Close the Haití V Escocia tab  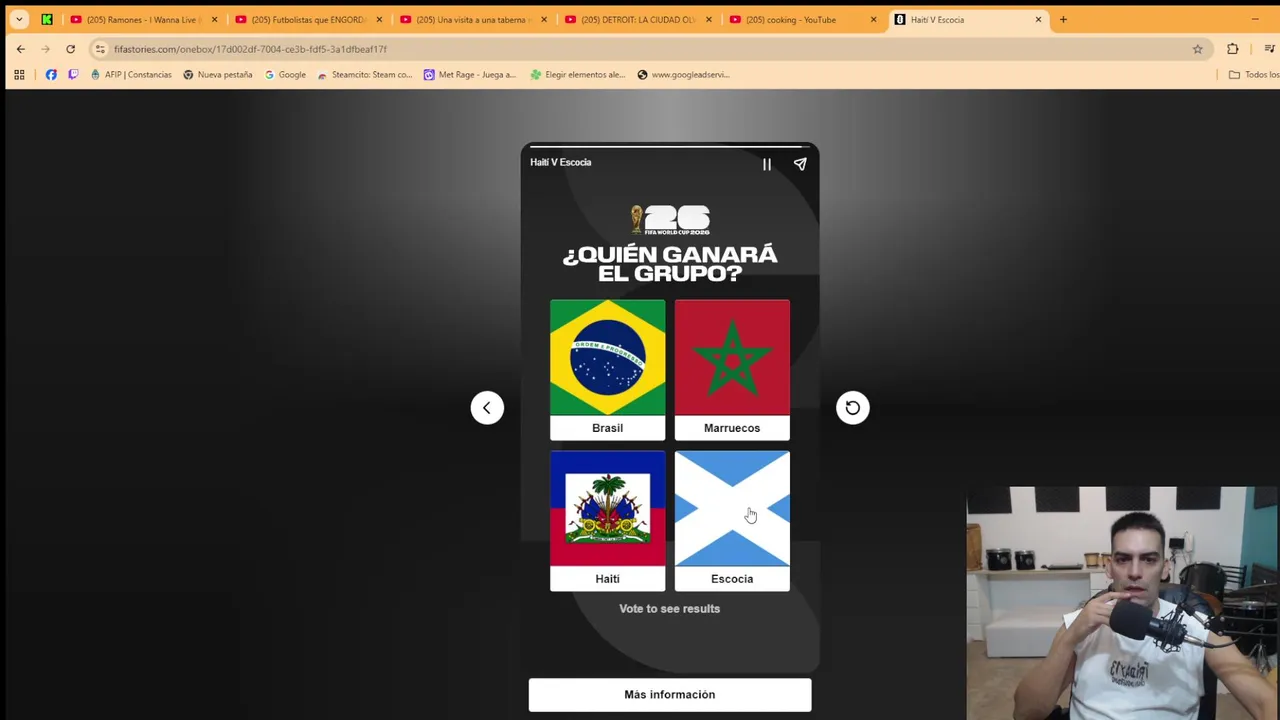tap(1038, 20)
